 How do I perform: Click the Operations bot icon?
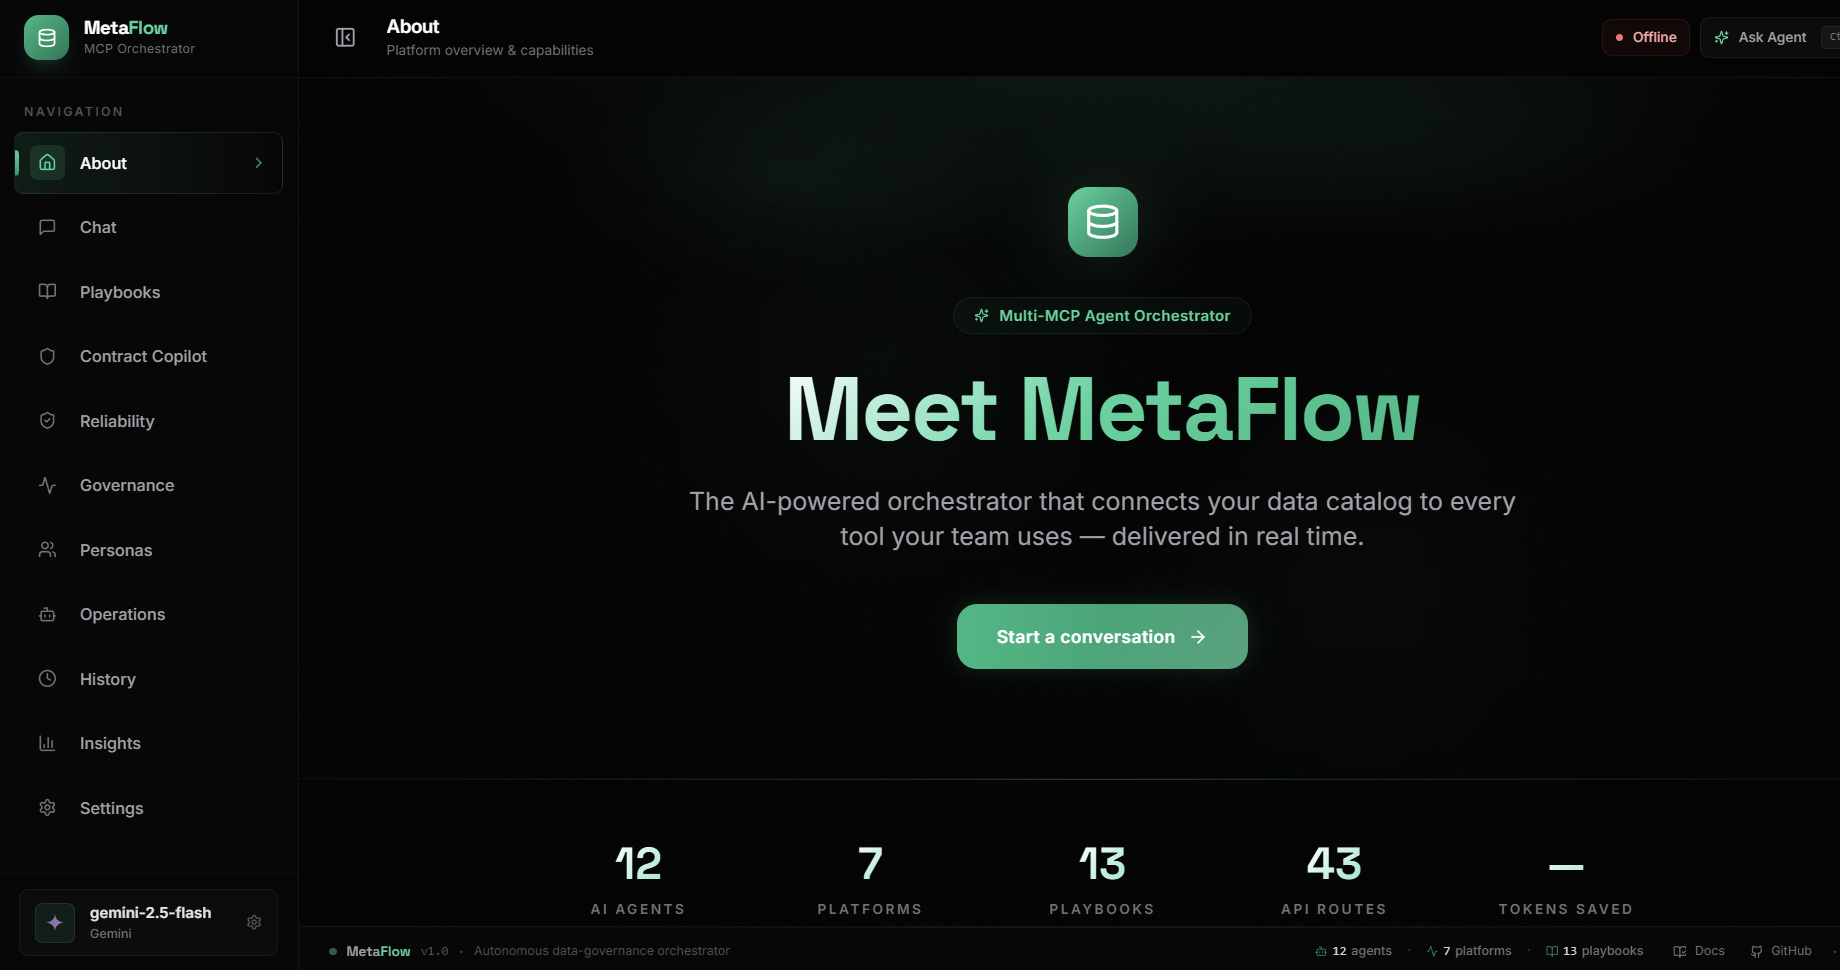[x=47, y=614]
